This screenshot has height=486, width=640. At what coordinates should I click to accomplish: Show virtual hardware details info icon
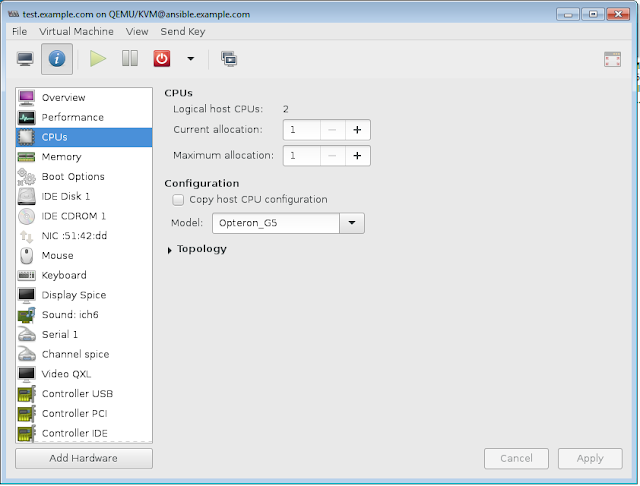(x=57, y=59)
